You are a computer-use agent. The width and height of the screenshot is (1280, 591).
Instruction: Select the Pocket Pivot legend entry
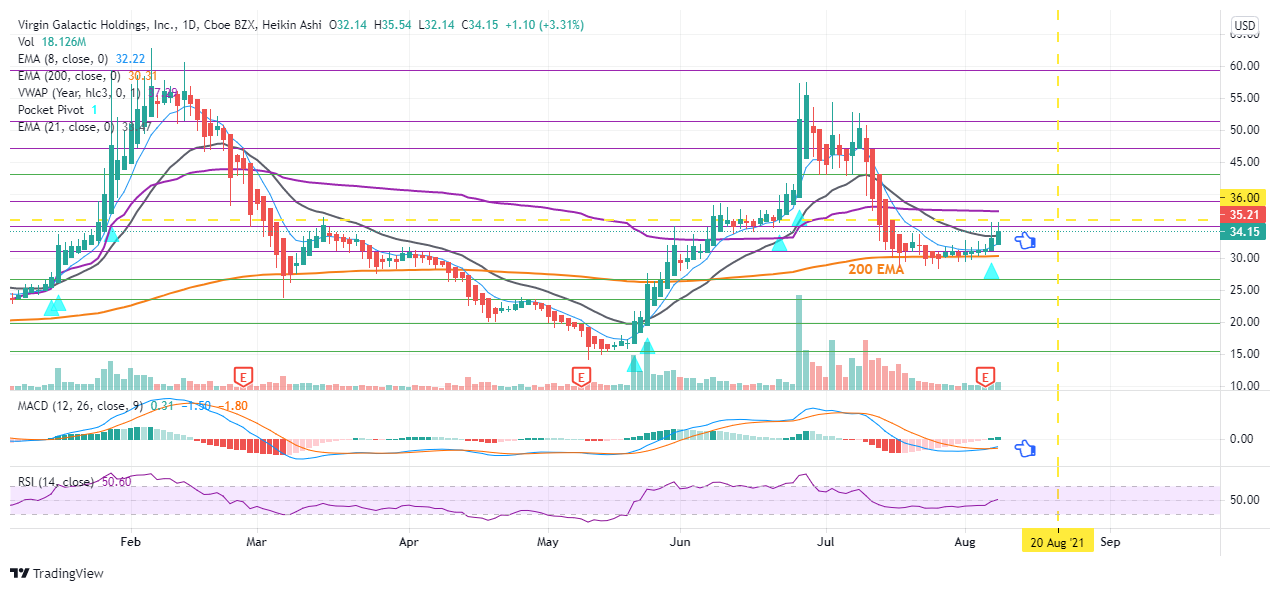[52, 110]
